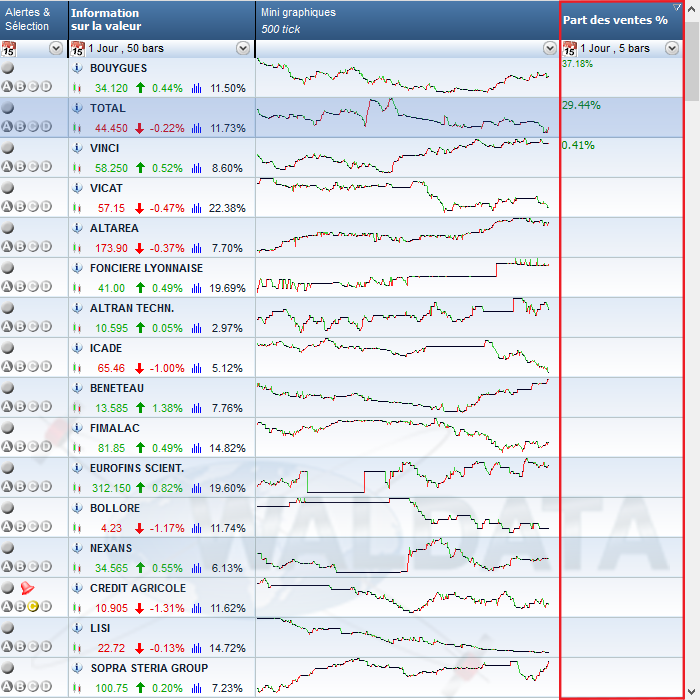This screenshot has width=700, height=700.
Task: Click the blue volume bars icon for FIMALAC
Action: tap(196, 448)
